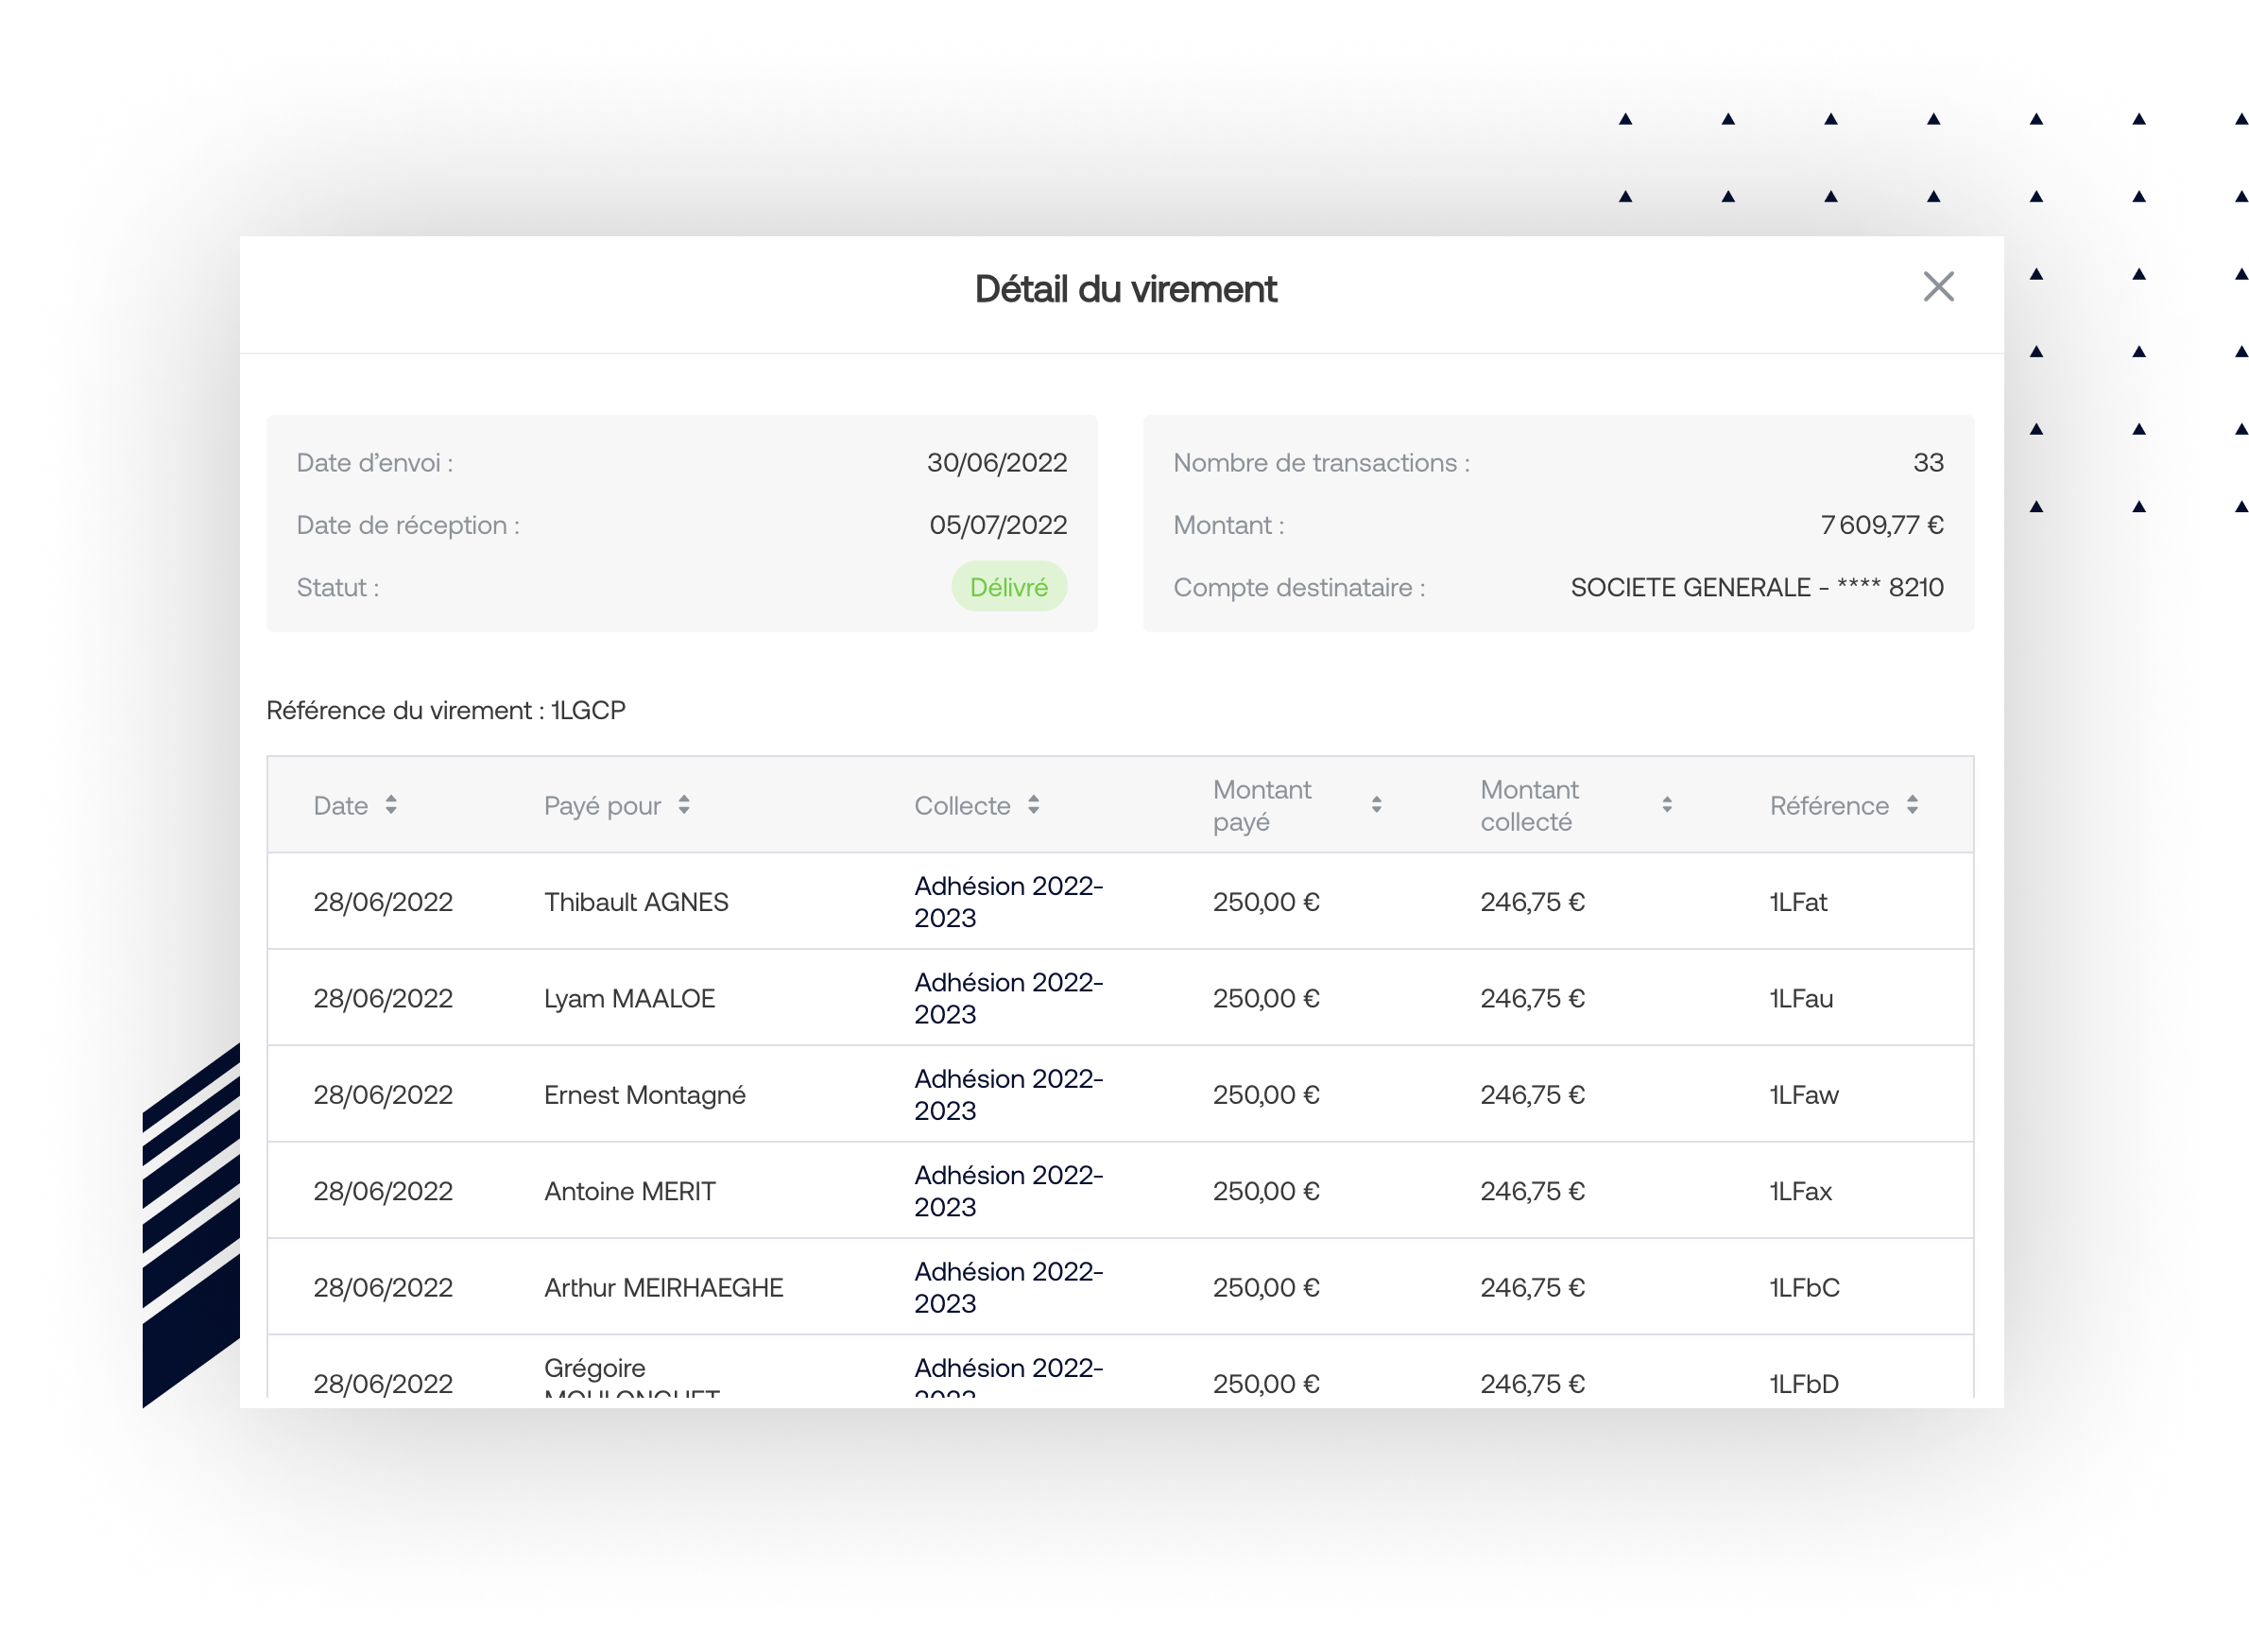Image resolution: width=2249 pixels, height=1652 pixels.
Task: Click 246,75 € in Ernest Montagné row
Action: [x=1532, y=1094]
